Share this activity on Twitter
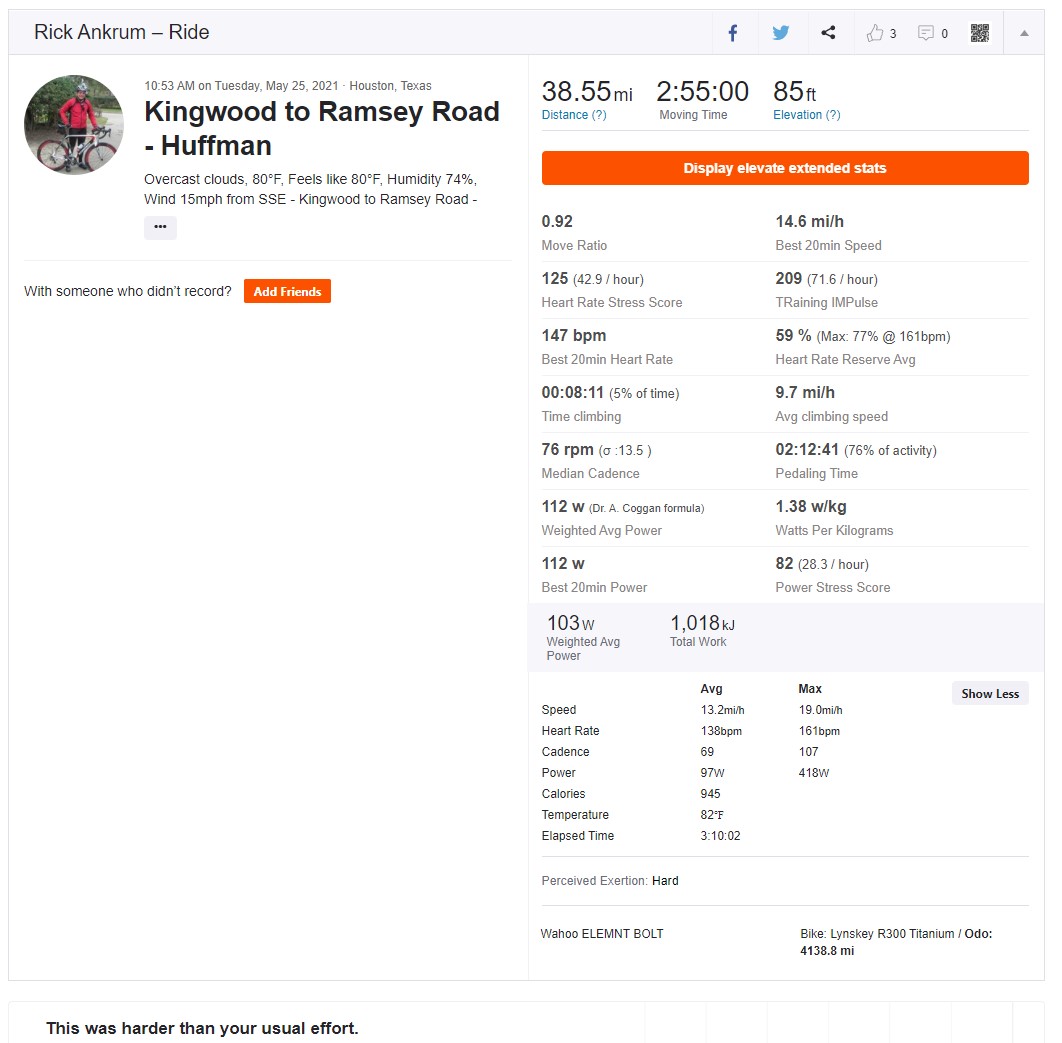This screenshot has height=1043, width=1062. [x=781, y=33]
